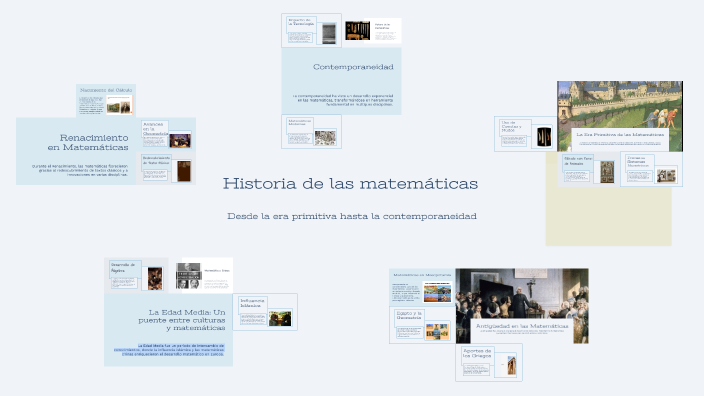This screenshot has height=396, width=704.
Task: Open the 'Cálculo con fines de Animales' slide
Action: pos(589,169)
